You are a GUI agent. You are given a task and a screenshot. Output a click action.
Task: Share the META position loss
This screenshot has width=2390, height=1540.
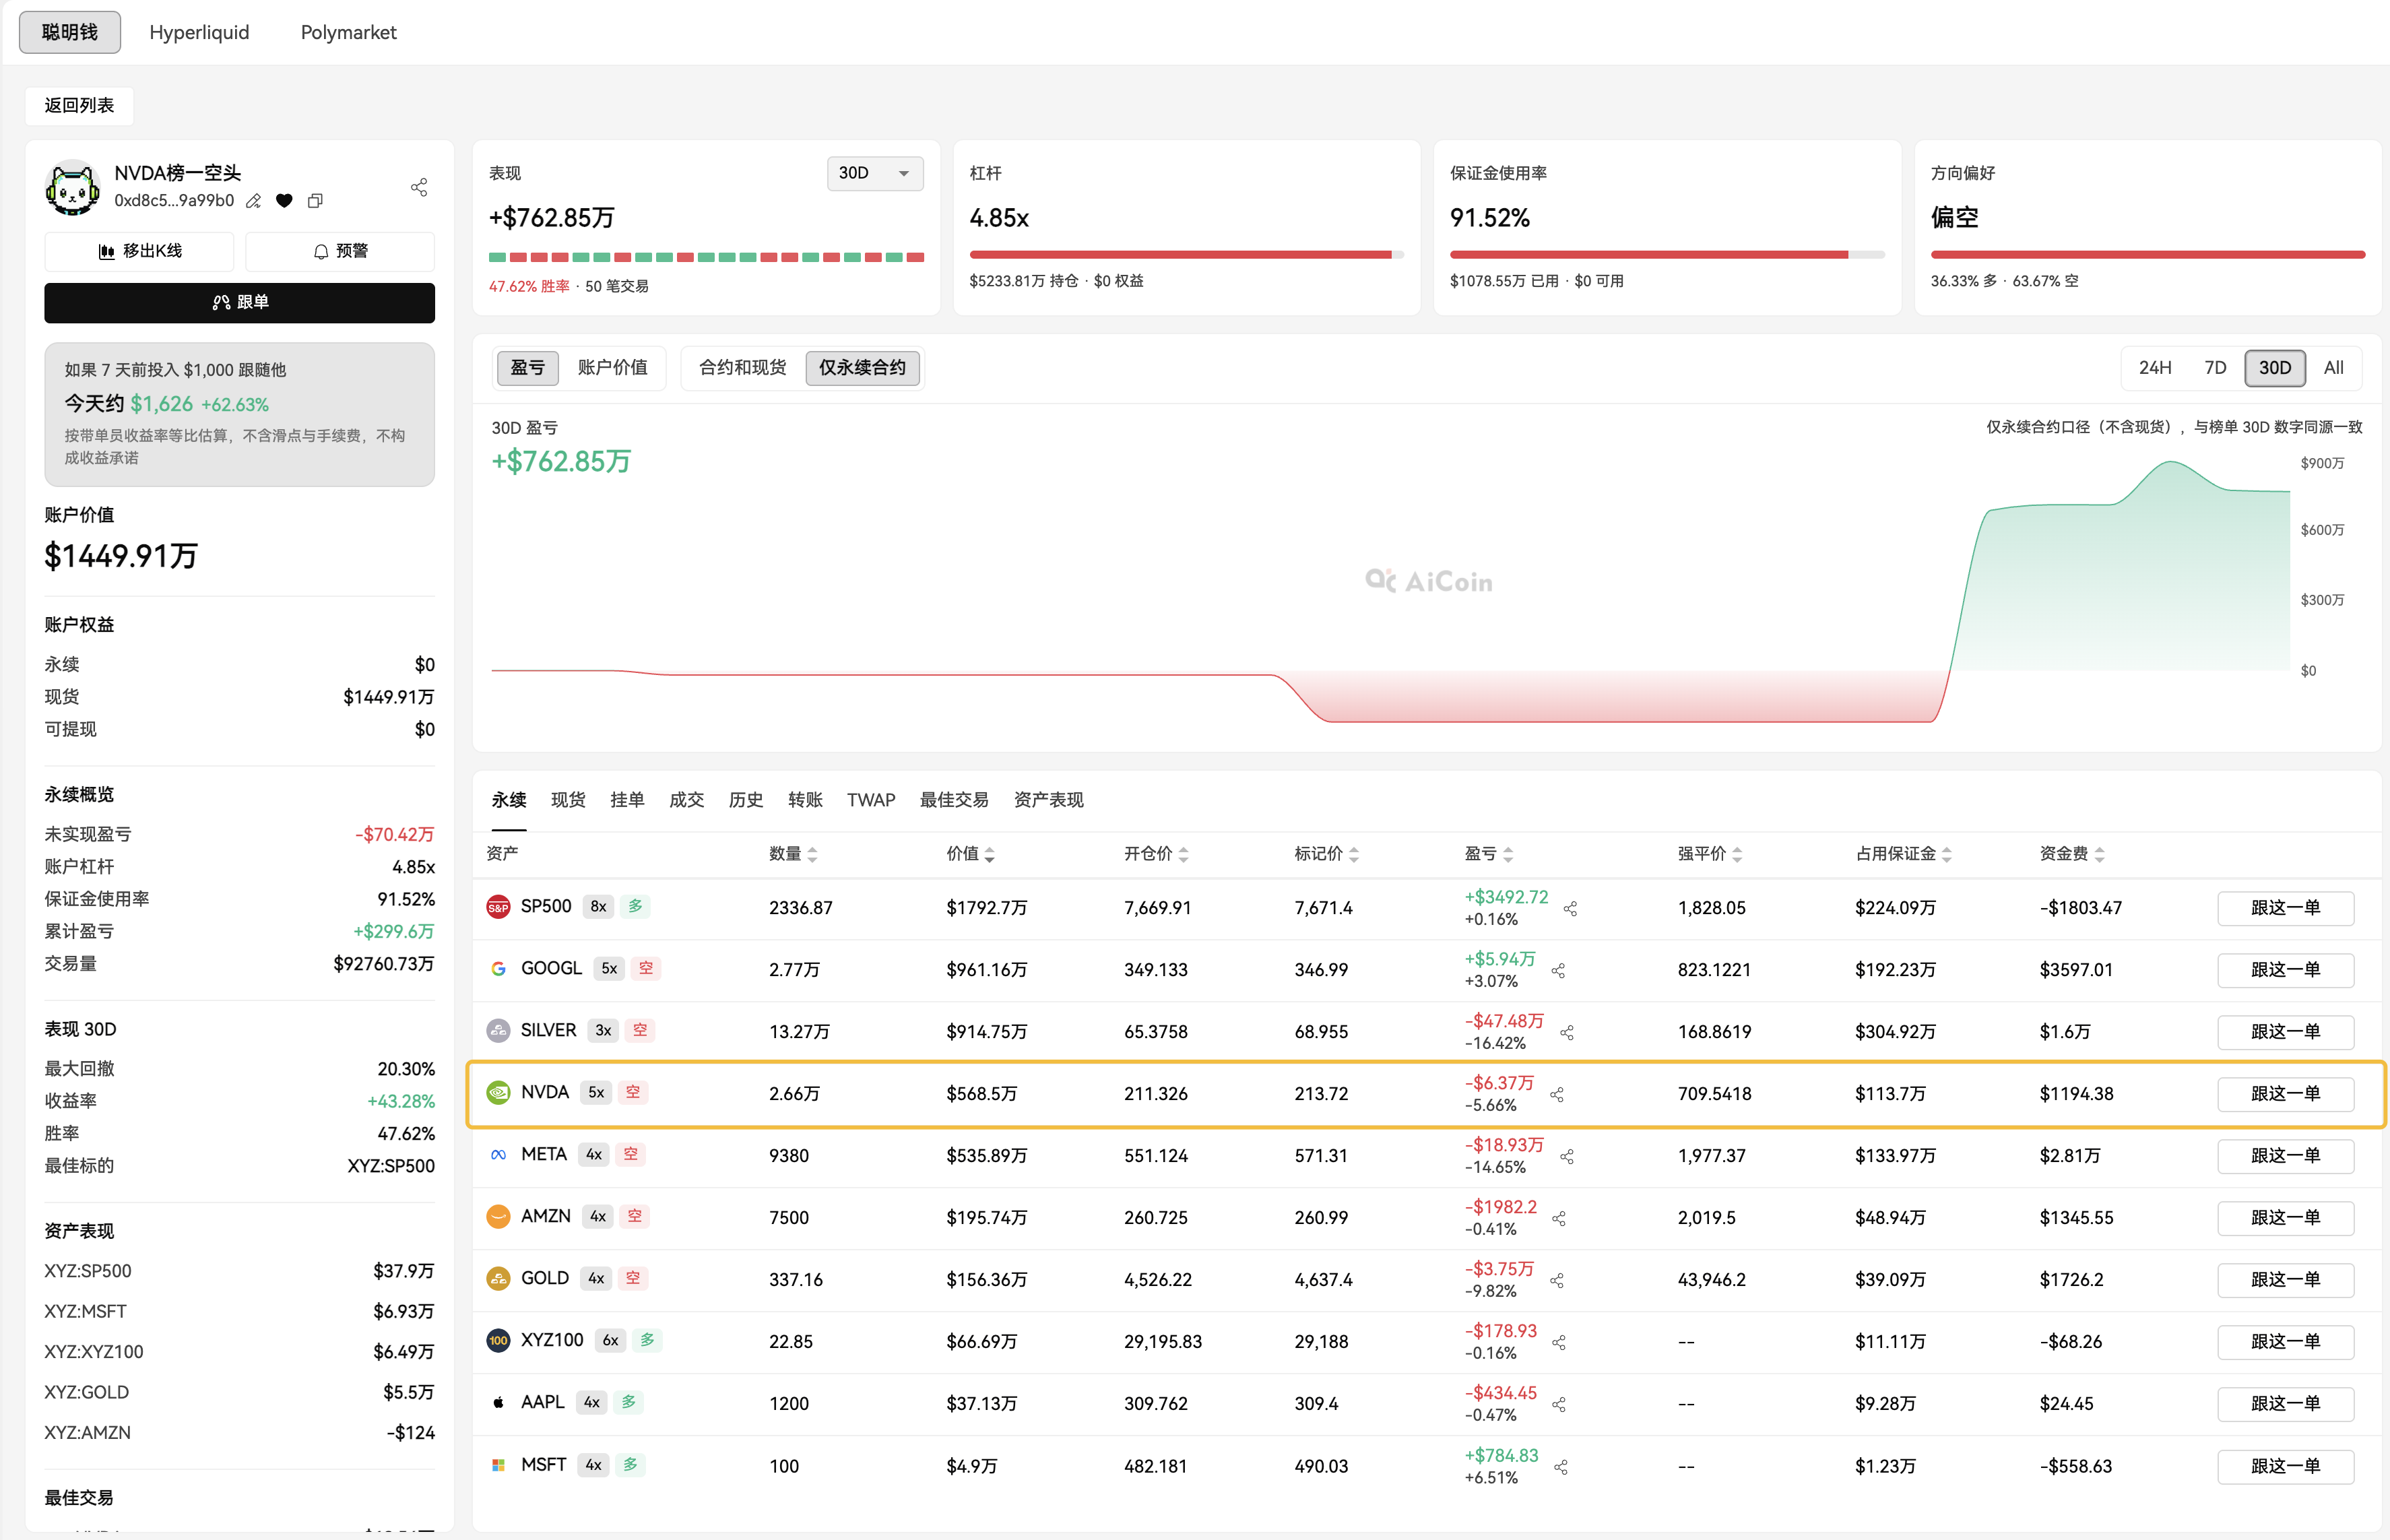1567,1156
